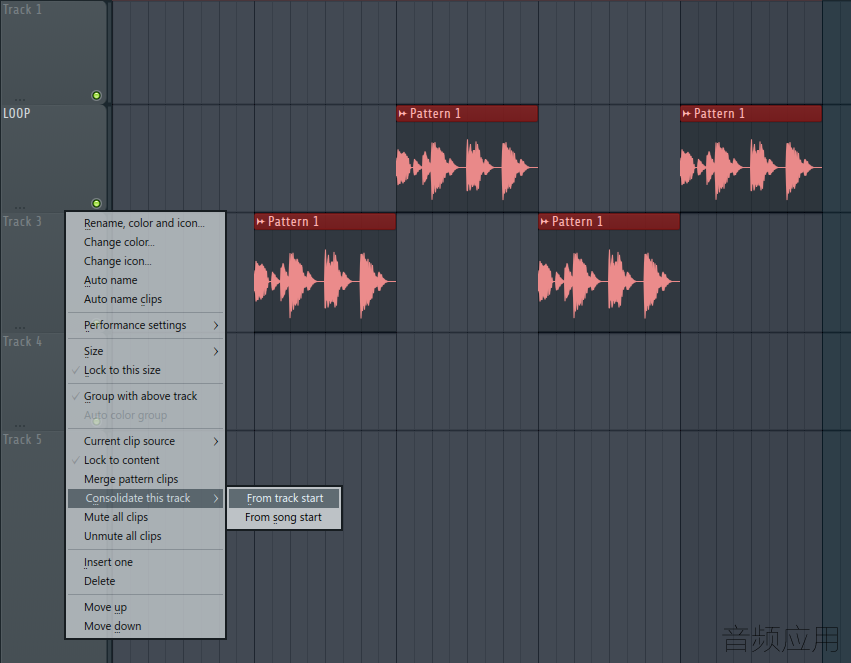Toggle Group with above track

pos(144,396)
